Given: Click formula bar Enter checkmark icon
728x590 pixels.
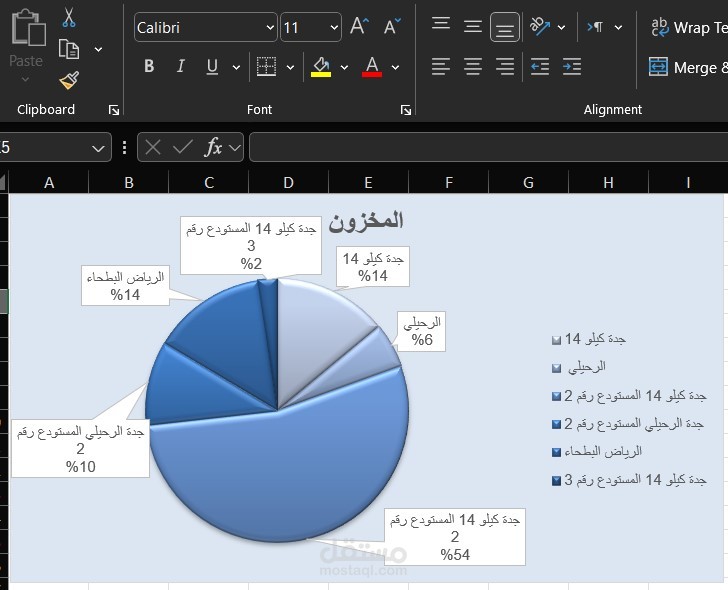Looking at the screenshot, I should pyautogui.click(x=182, y=148).
